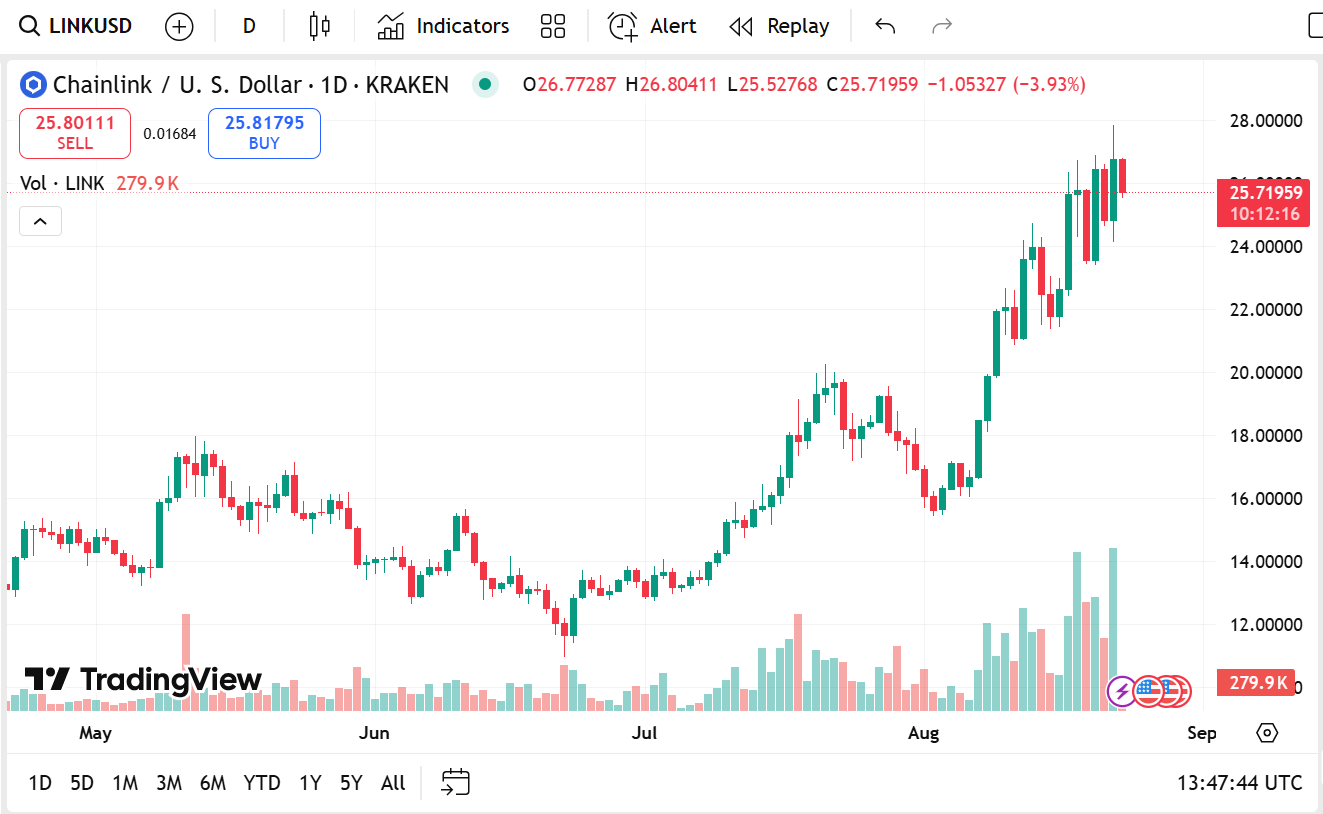Click the SELL 25.80111 button
This screenshot has height=814, width=1323.
(x=75, y=133)
